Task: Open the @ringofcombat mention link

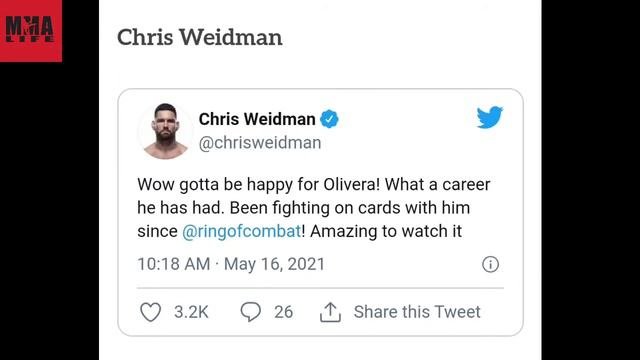Action: tap(242, 231)
